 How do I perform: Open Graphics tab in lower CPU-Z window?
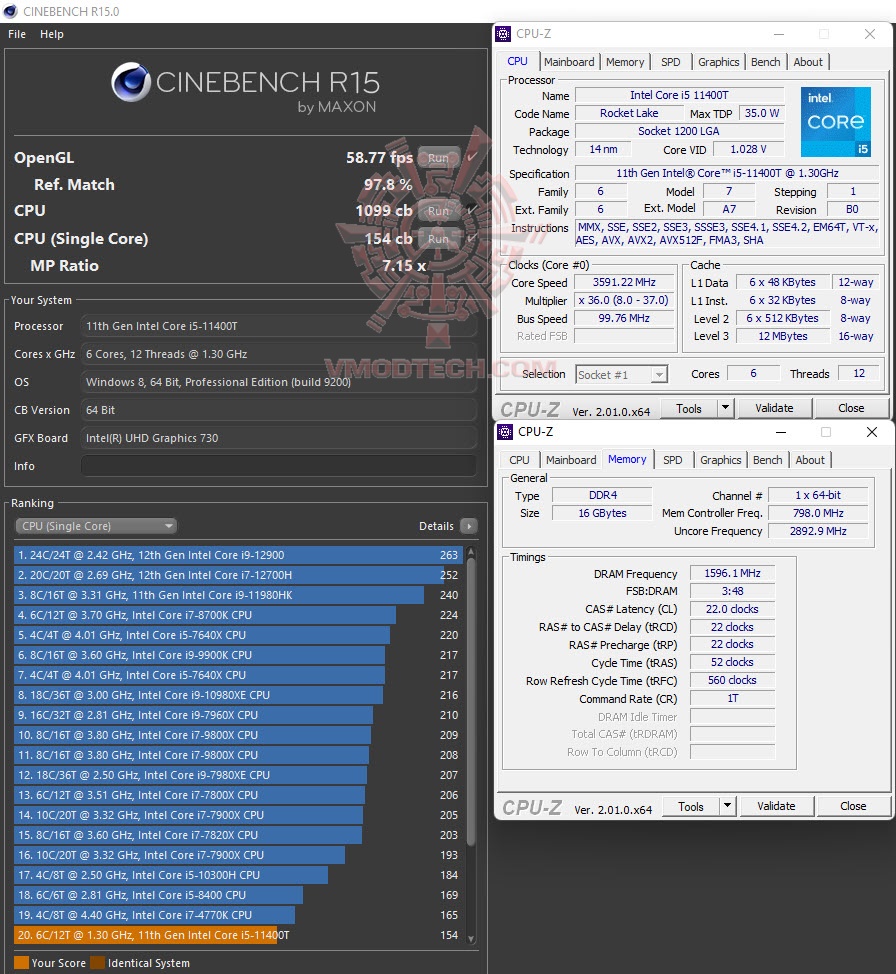pyautogui.click(x=720, y=460)
